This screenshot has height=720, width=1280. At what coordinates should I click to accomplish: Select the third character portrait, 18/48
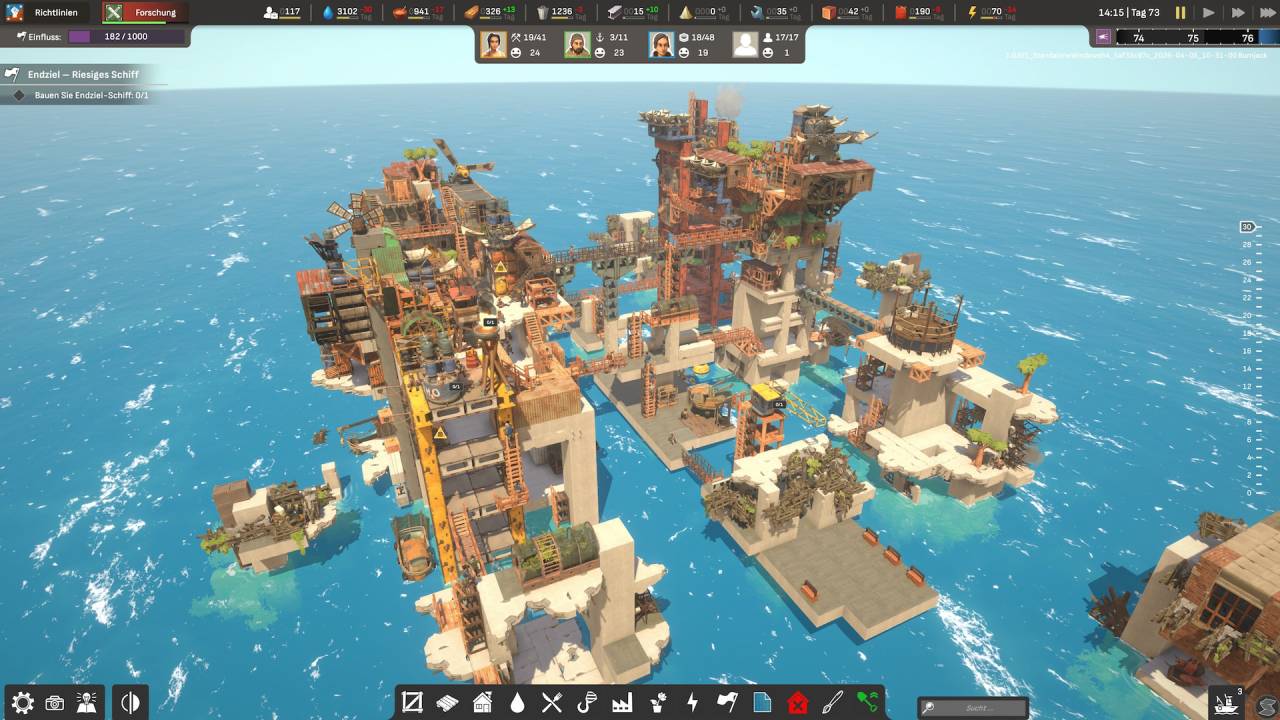[661, 44]
